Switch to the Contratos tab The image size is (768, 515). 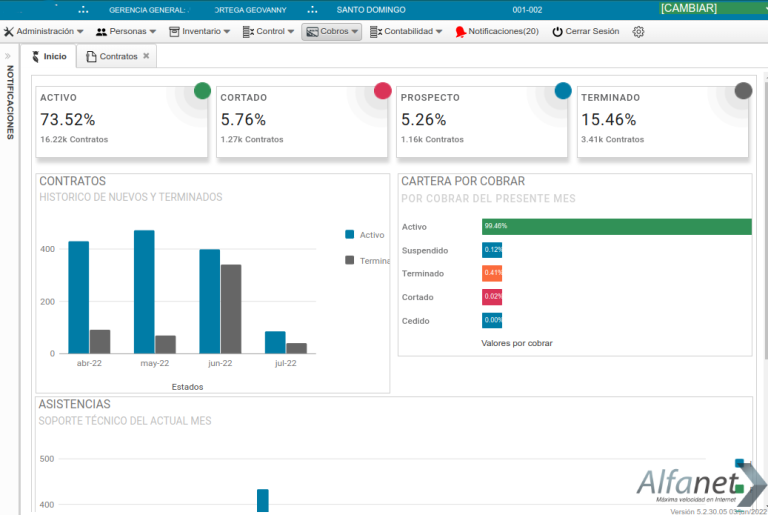coord(118,57)
